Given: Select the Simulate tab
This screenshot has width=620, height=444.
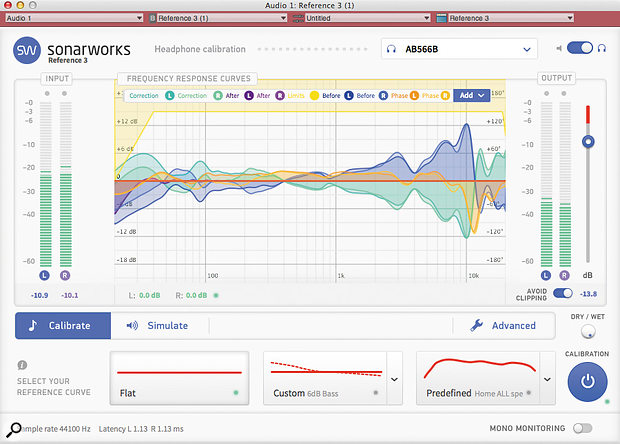Looking at the screenshot, I should tap(160, 325).
